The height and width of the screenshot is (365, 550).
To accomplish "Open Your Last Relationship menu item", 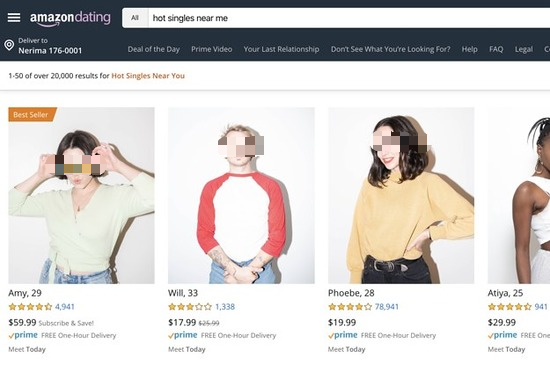I will (x=281, y=49).
